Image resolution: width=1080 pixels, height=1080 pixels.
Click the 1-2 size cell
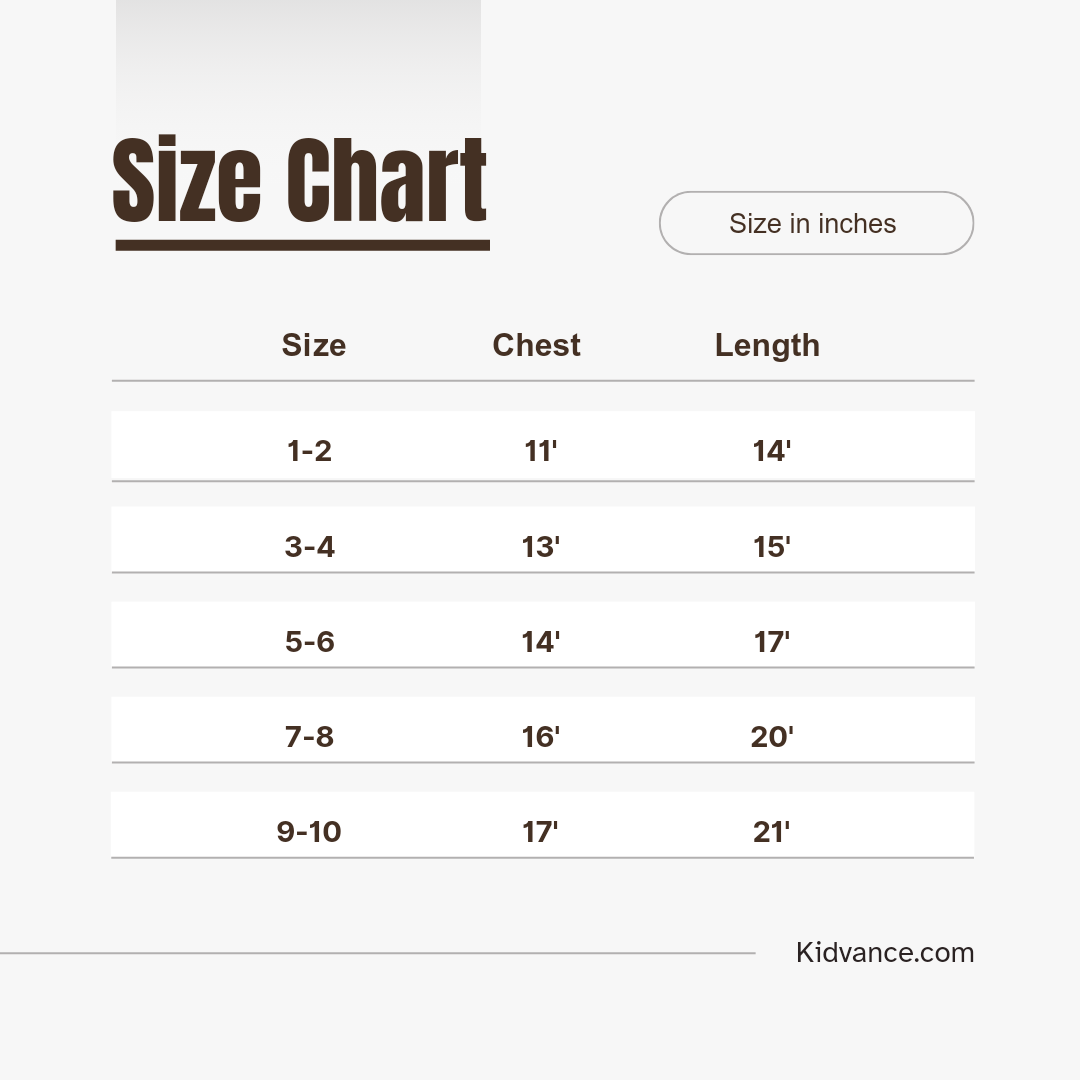coord(309,451)
